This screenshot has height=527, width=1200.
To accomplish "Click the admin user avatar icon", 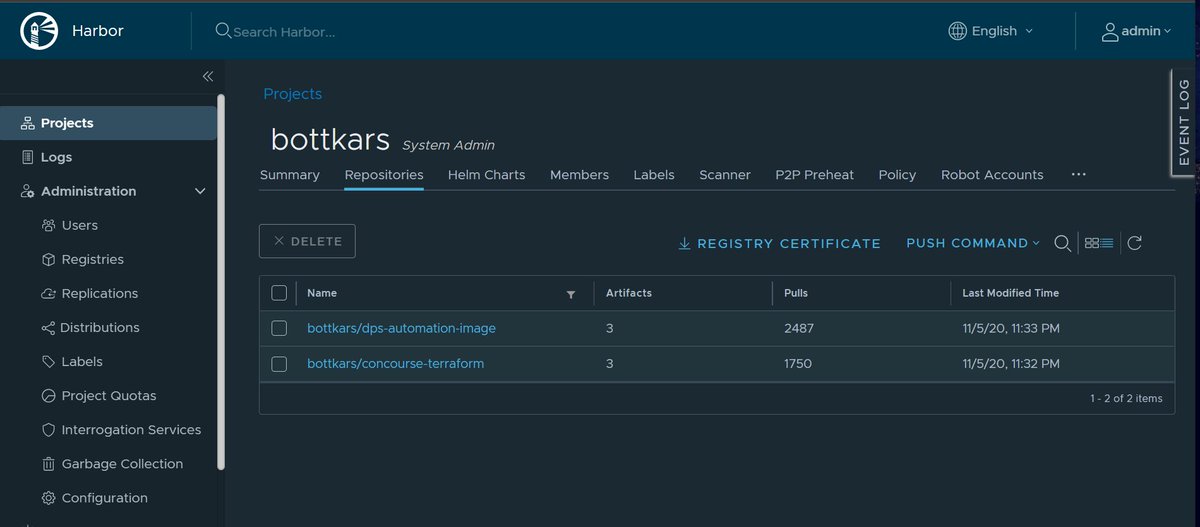I will pyautogui.click(x=1110, y=32).
